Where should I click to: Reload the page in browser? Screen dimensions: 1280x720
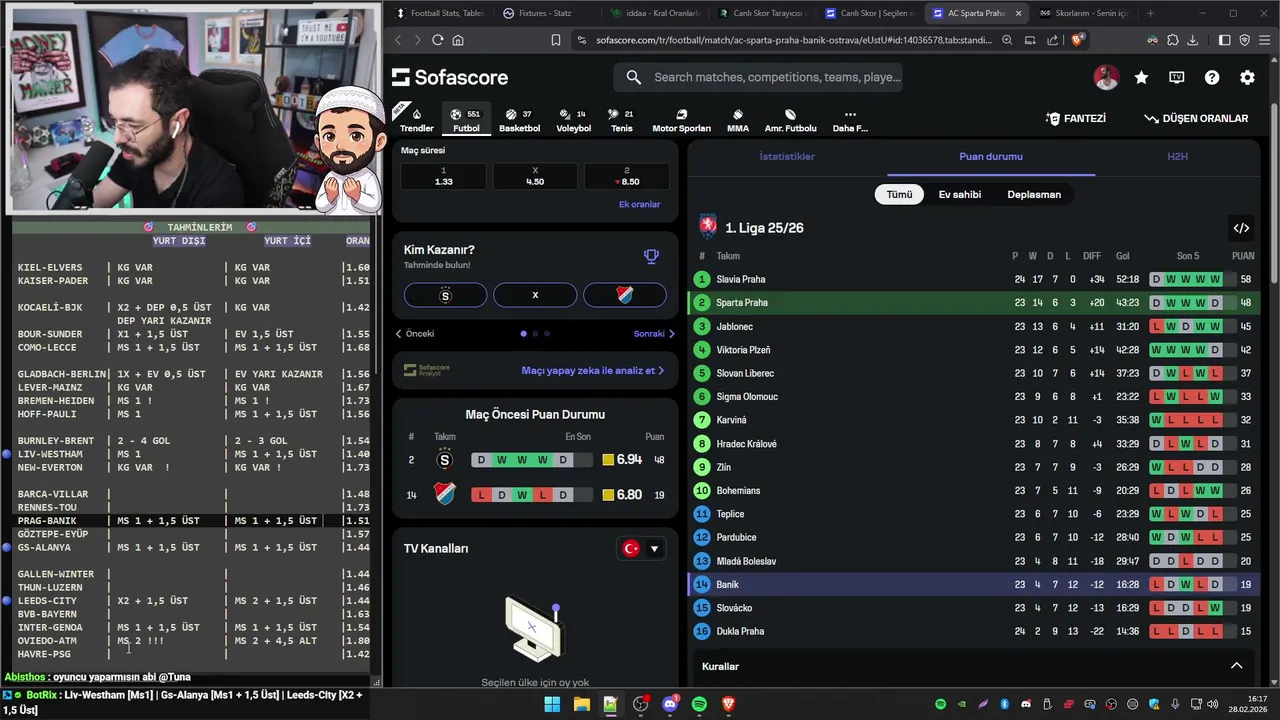point(437,40)
